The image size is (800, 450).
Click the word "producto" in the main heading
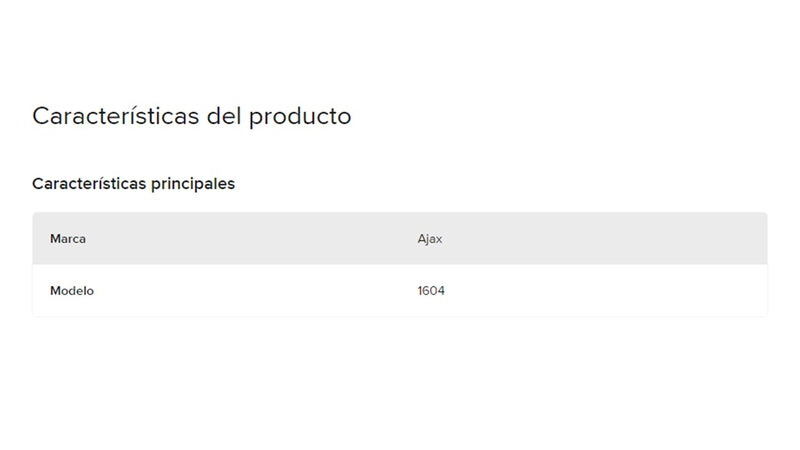(300, 116)
